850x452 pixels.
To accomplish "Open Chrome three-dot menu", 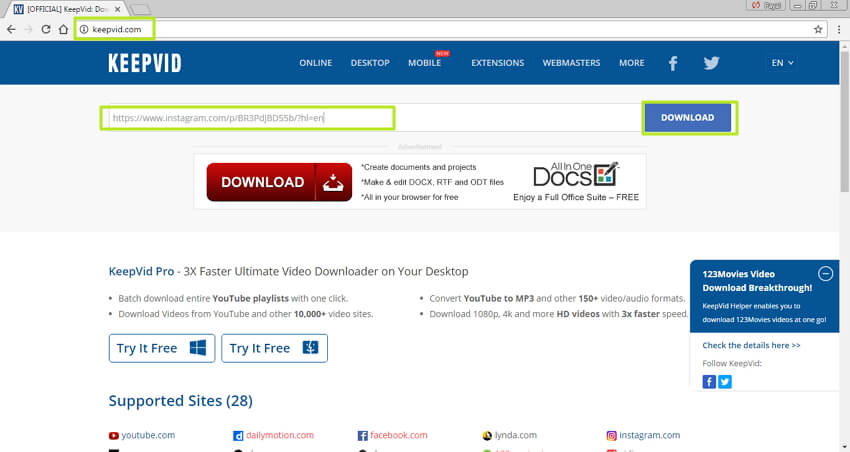I will coord(839,29).
